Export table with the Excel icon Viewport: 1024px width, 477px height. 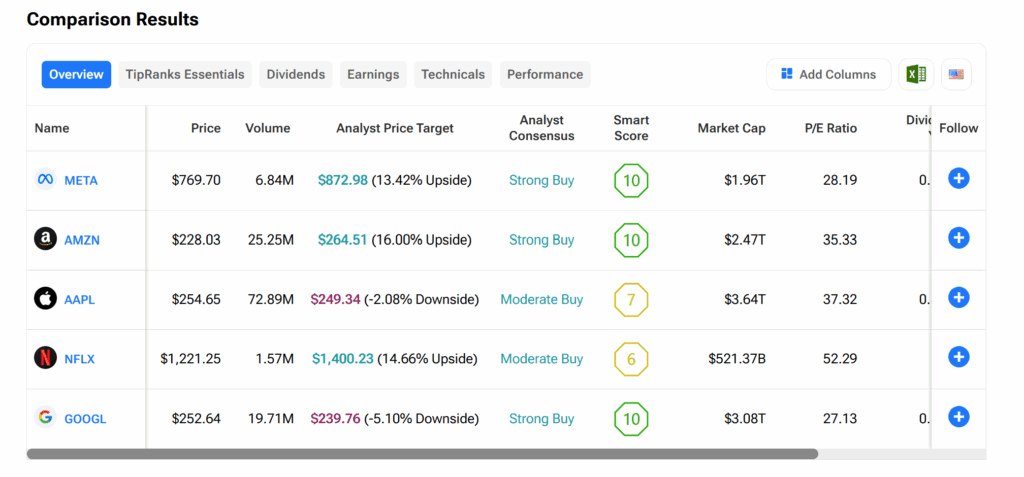pyautogui.click(x=916, y=74)
